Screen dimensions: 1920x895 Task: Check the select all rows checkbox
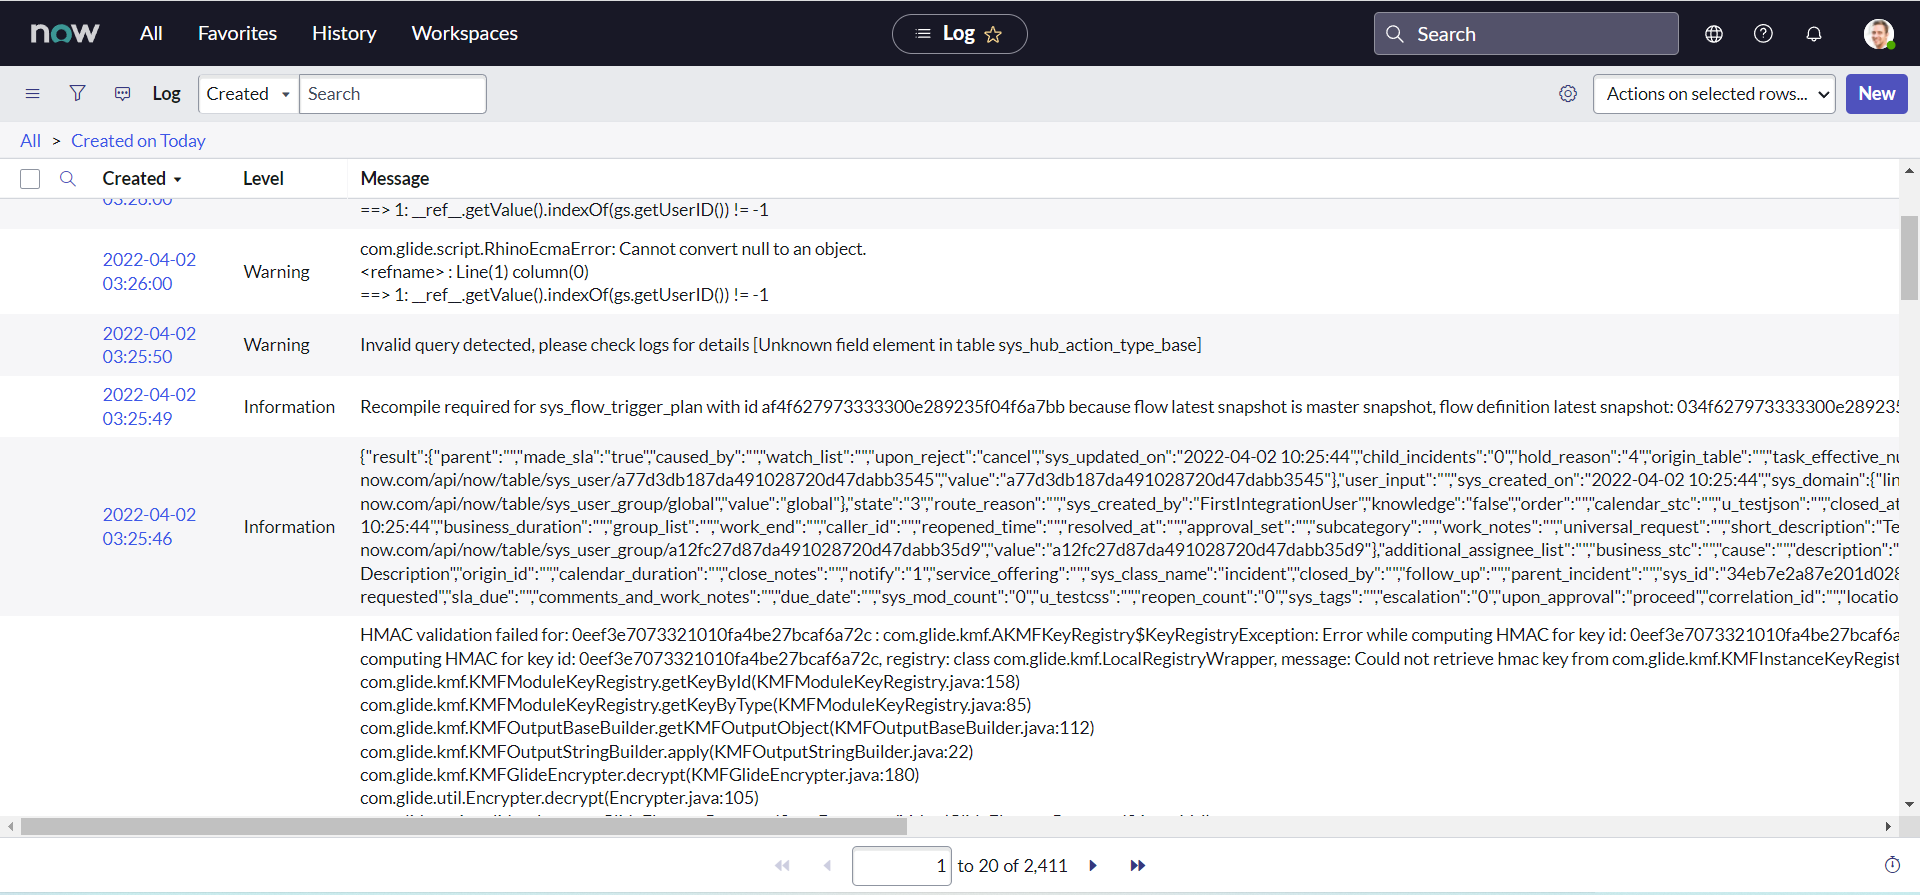click(30, 179)
